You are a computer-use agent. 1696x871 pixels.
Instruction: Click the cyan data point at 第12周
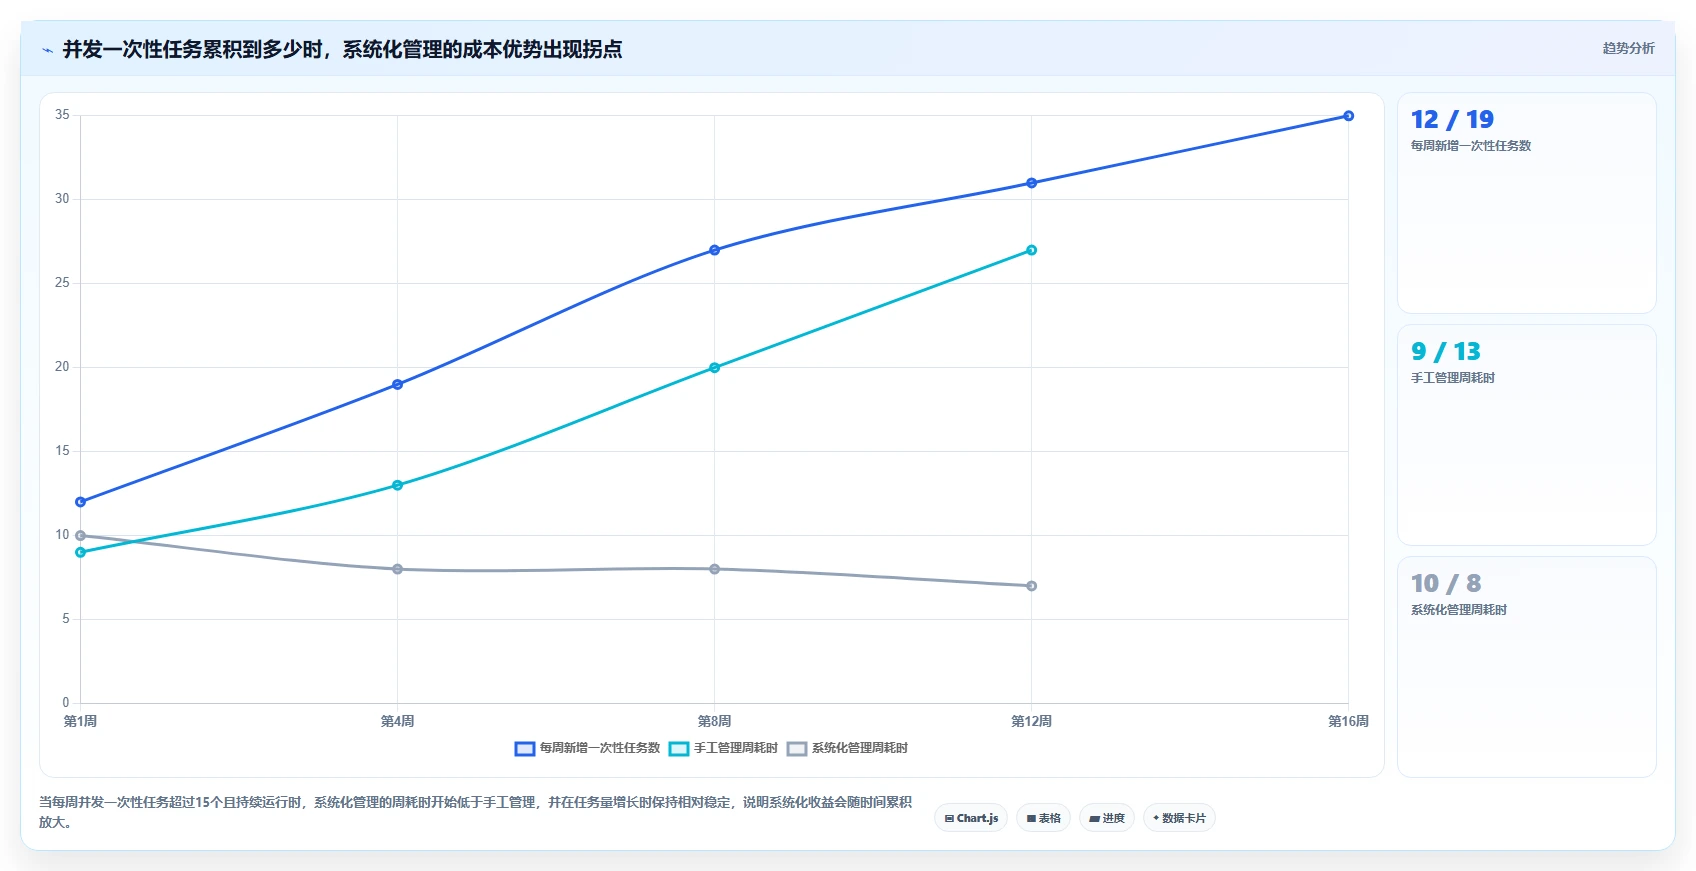coord(1032,250)
